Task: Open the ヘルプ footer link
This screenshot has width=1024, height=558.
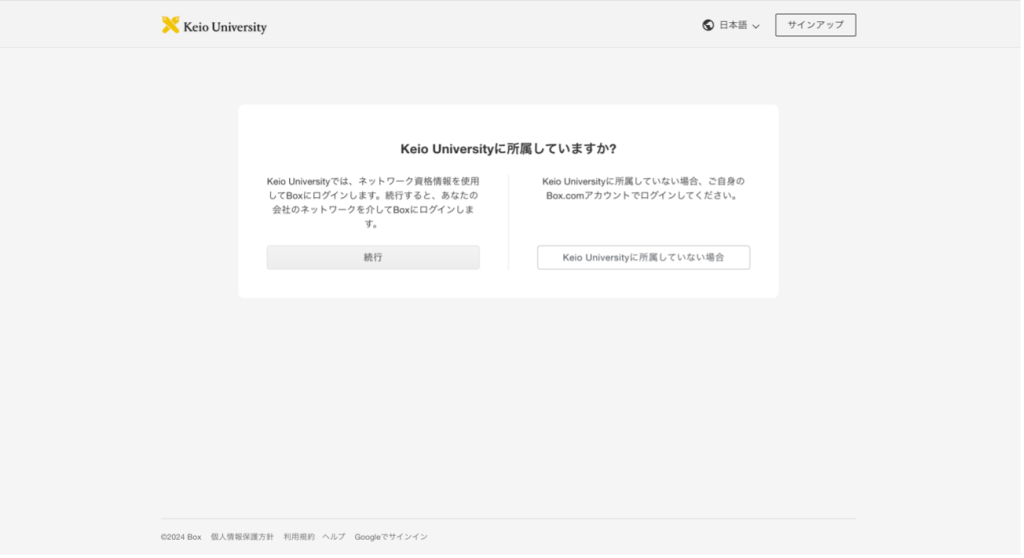Action: 333,538
